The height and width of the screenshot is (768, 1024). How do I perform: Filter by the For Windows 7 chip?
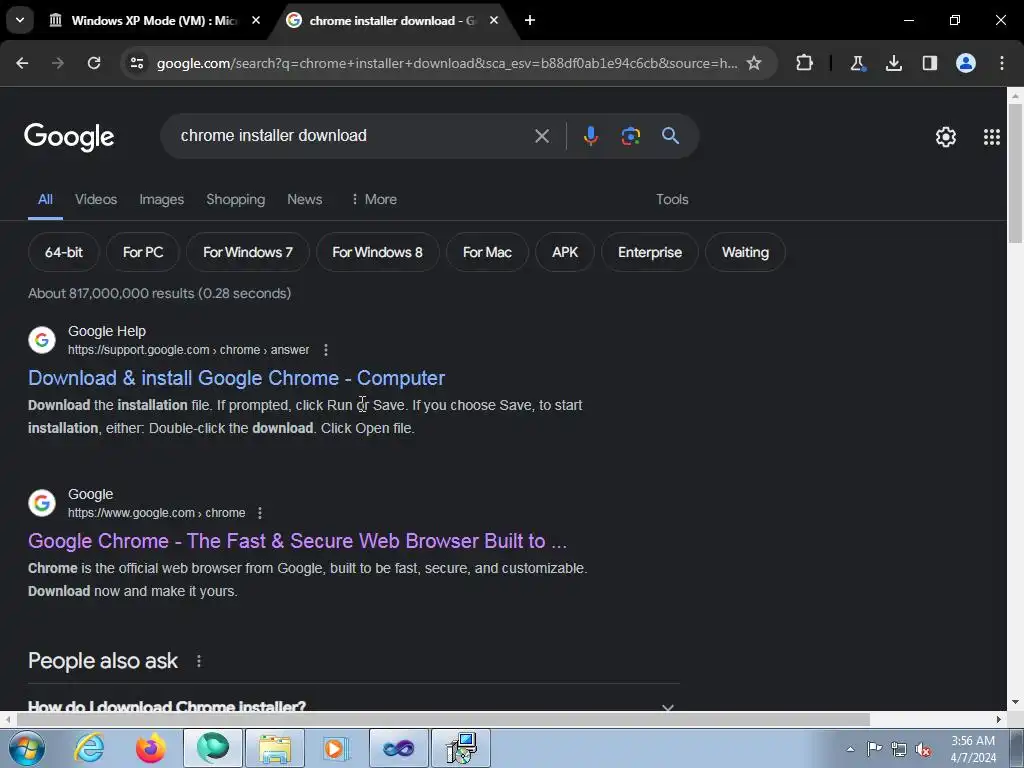[248, 252]
